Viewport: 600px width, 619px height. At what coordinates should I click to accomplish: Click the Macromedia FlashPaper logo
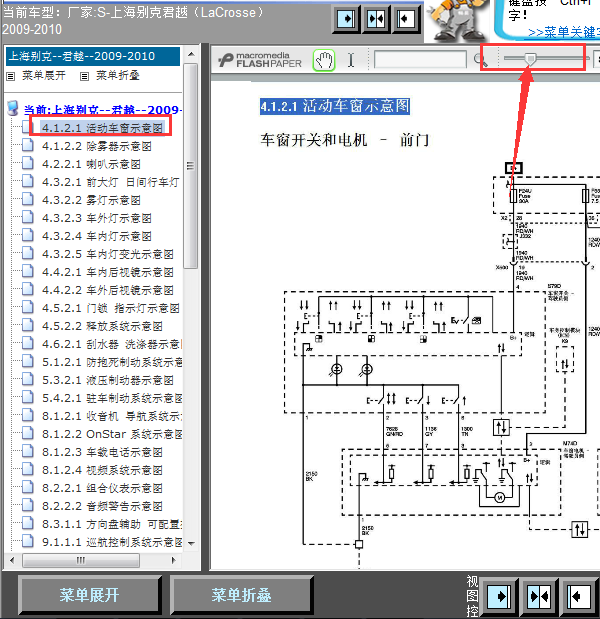(260, 60)
